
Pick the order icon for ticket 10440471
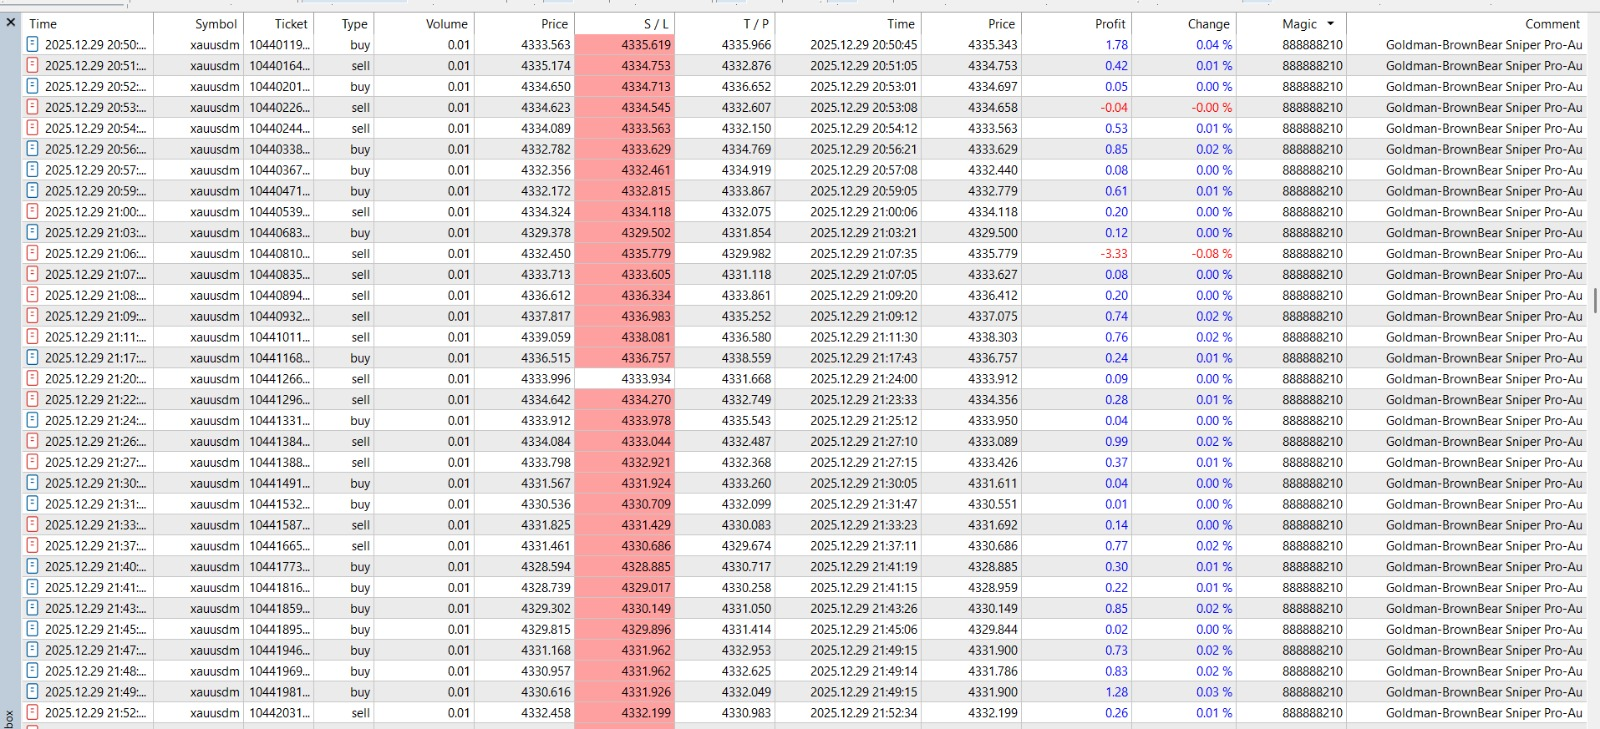point(32,191)
